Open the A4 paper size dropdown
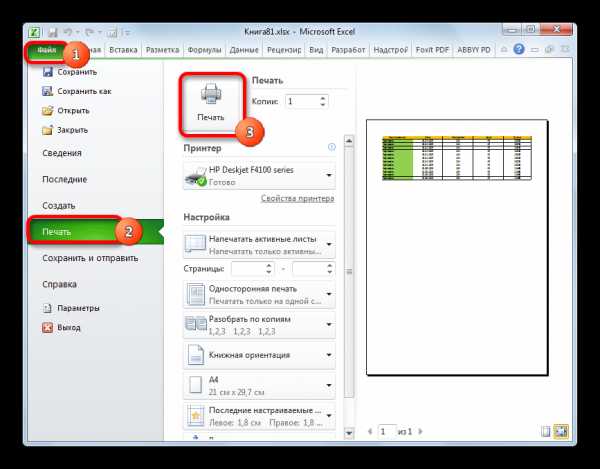 (259, 386)
